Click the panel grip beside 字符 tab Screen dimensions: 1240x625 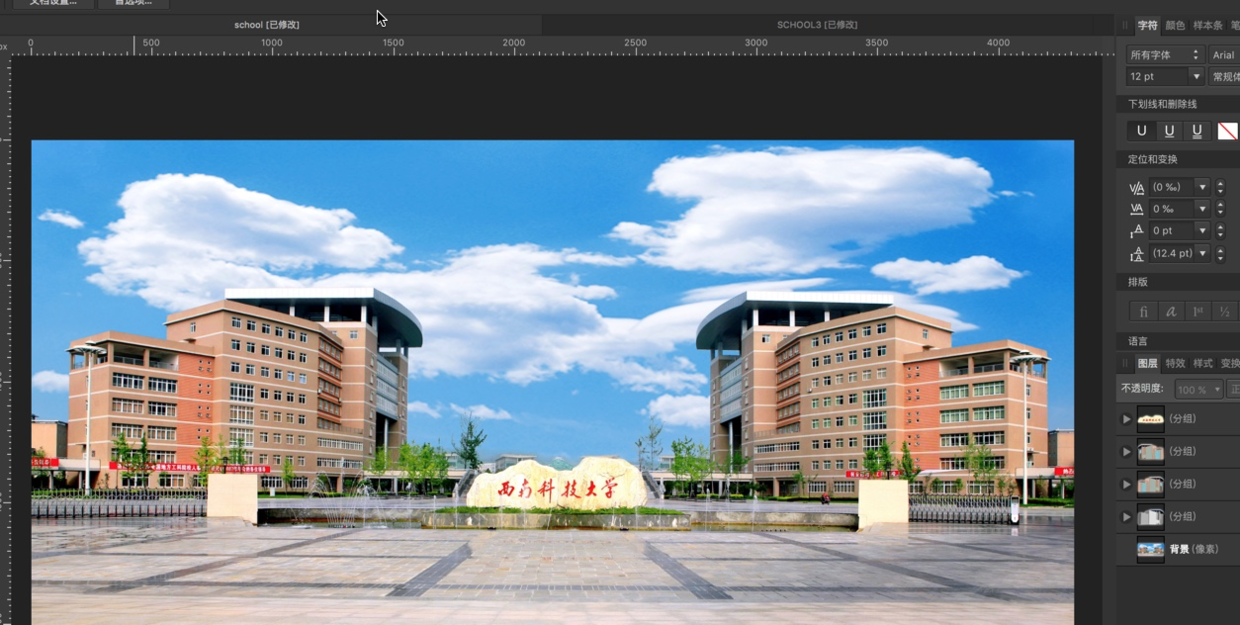pos(1125,26)
